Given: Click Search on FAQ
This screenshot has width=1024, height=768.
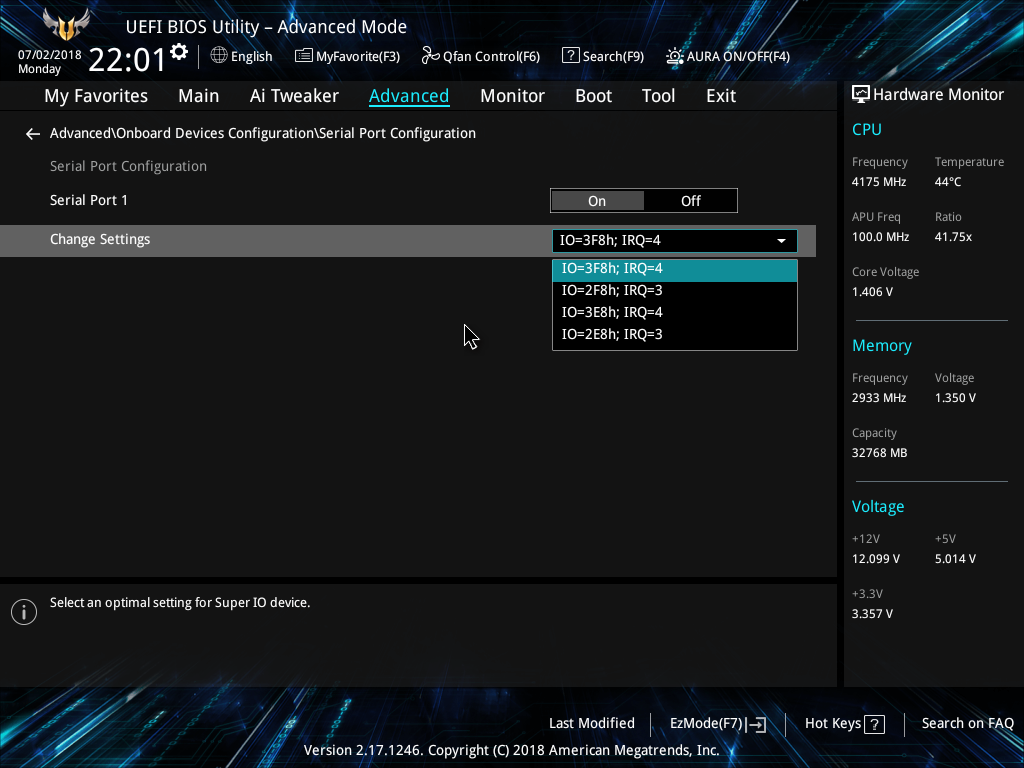Looking at the screenshot, I should [967, 724].
